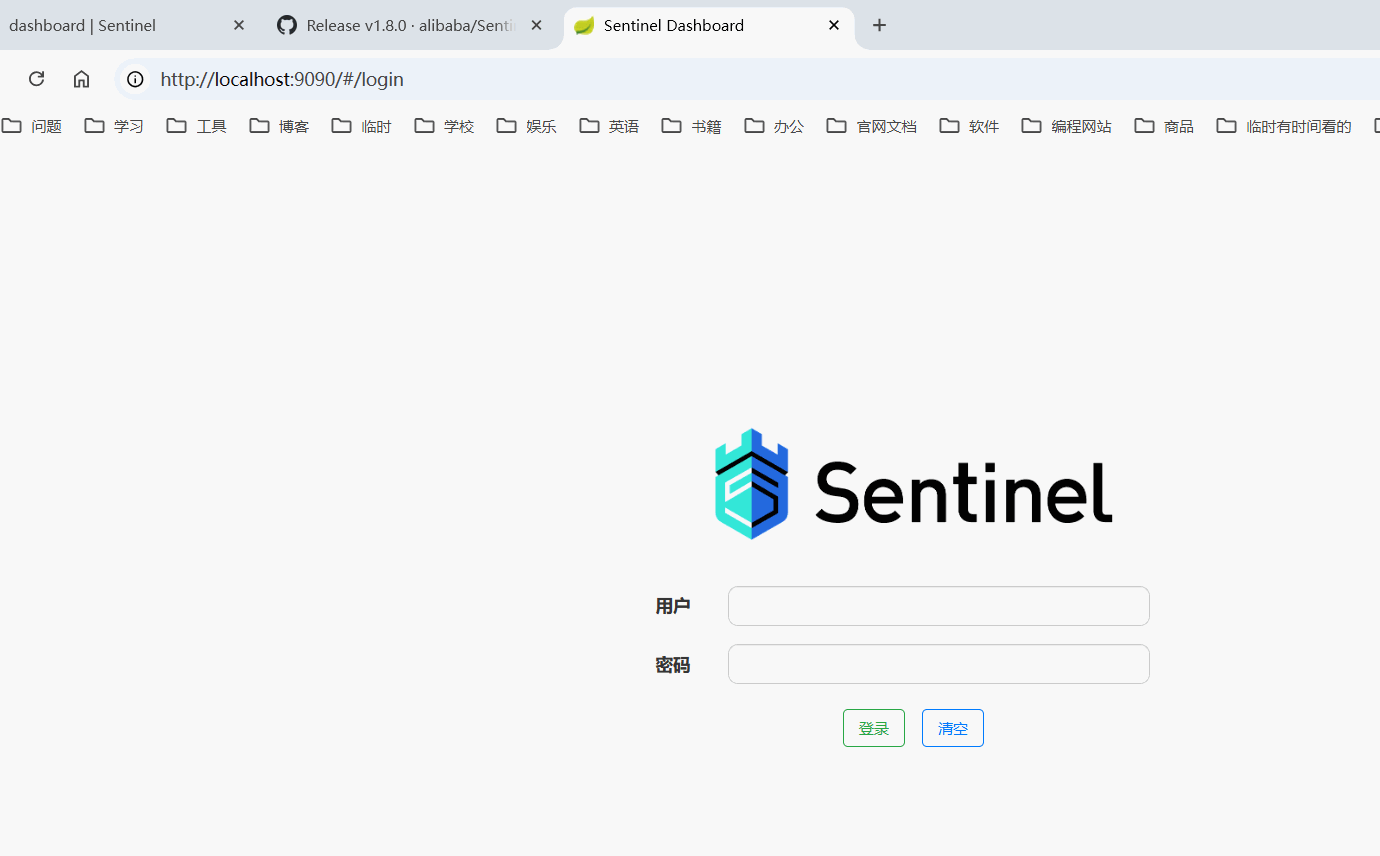Image resolution: width=1380 pixels, height=856 pixels.
Task: Open the 办公 bookmark folder
Action: coord(775,126)
